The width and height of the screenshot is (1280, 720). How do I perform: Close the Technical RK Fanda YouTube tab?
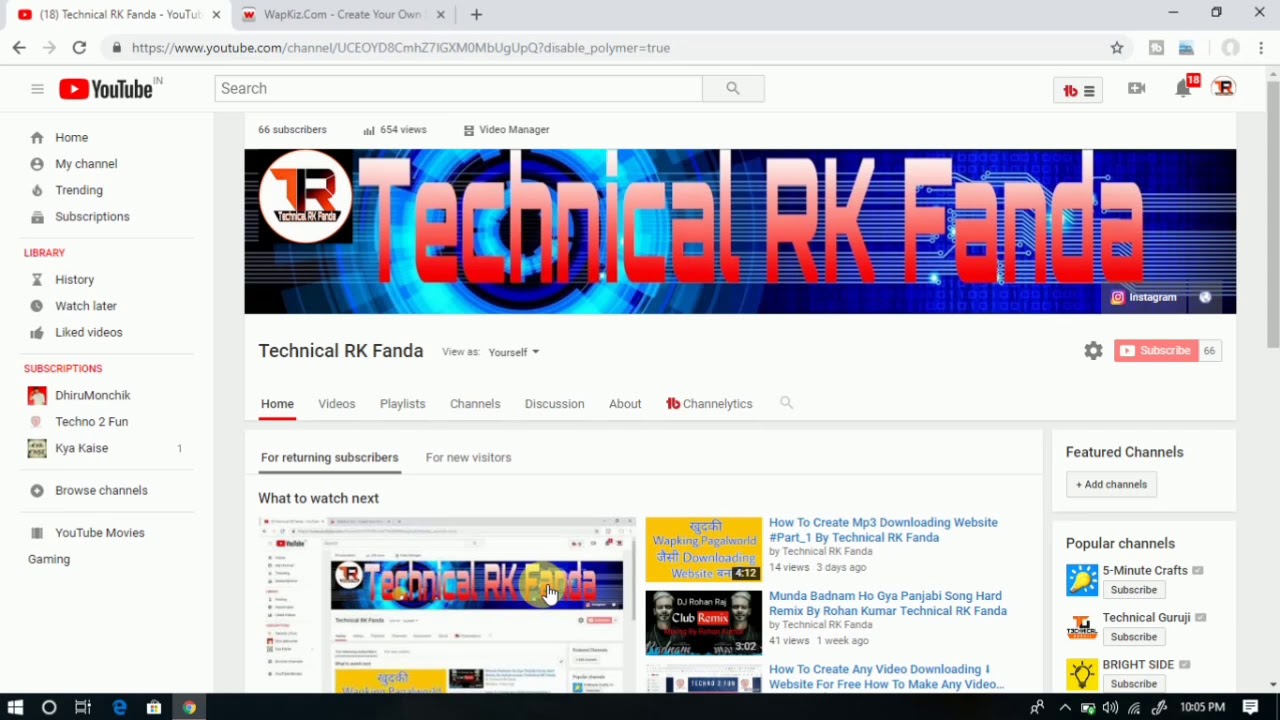[x=216, y=15]
